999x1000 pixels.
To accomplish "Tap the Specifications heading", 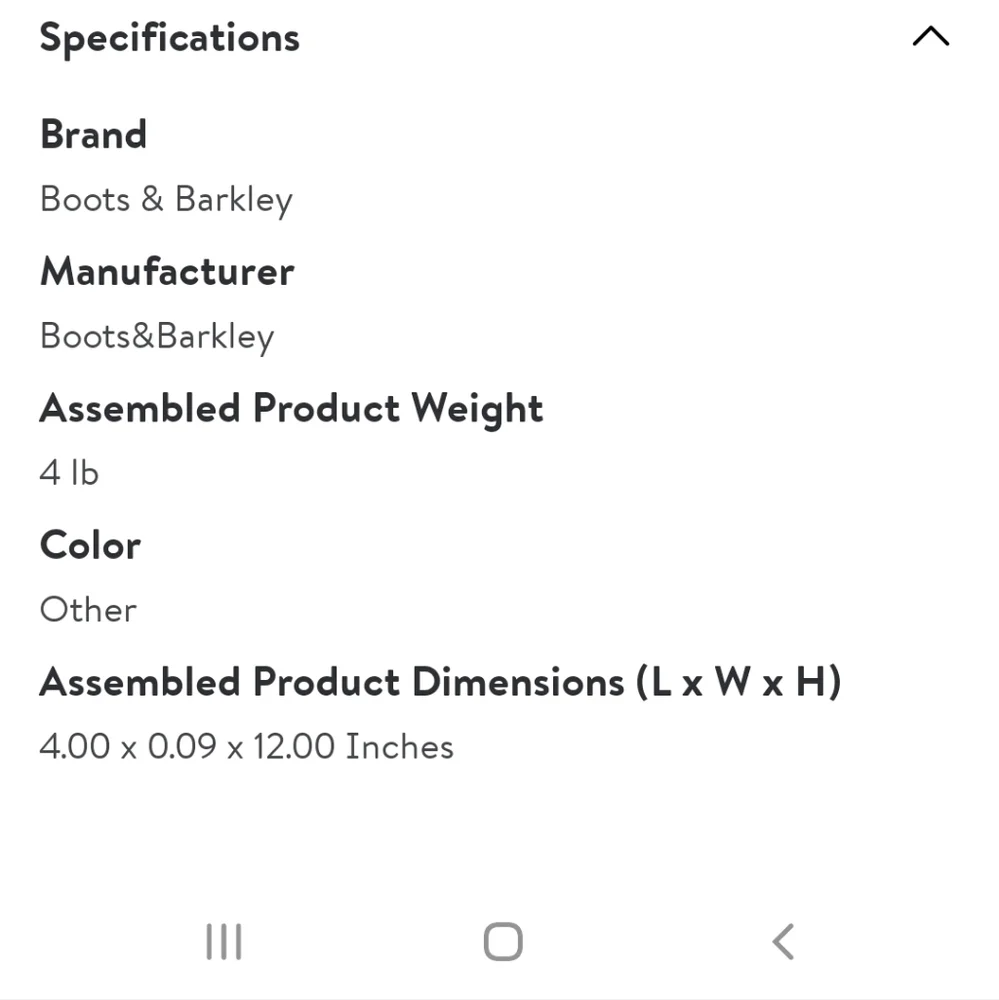I will 169,38.
